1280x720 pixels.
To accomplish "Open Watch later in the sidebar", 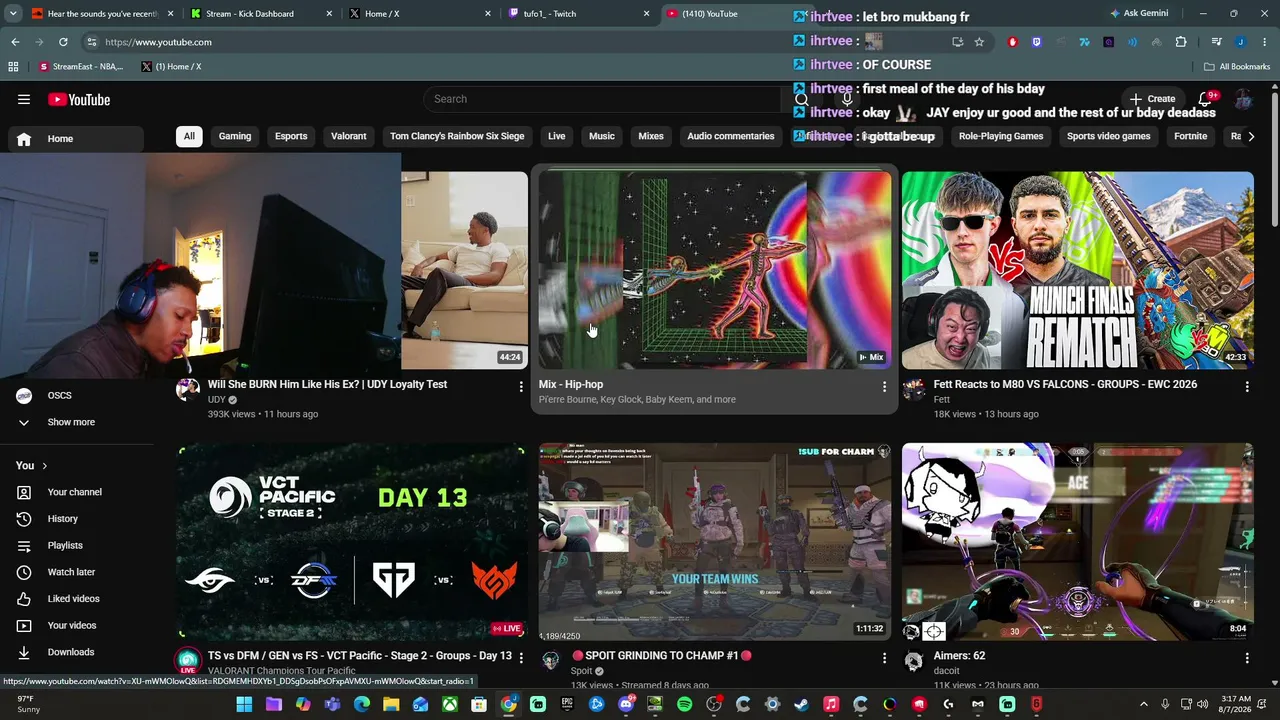I will point(77,572).
